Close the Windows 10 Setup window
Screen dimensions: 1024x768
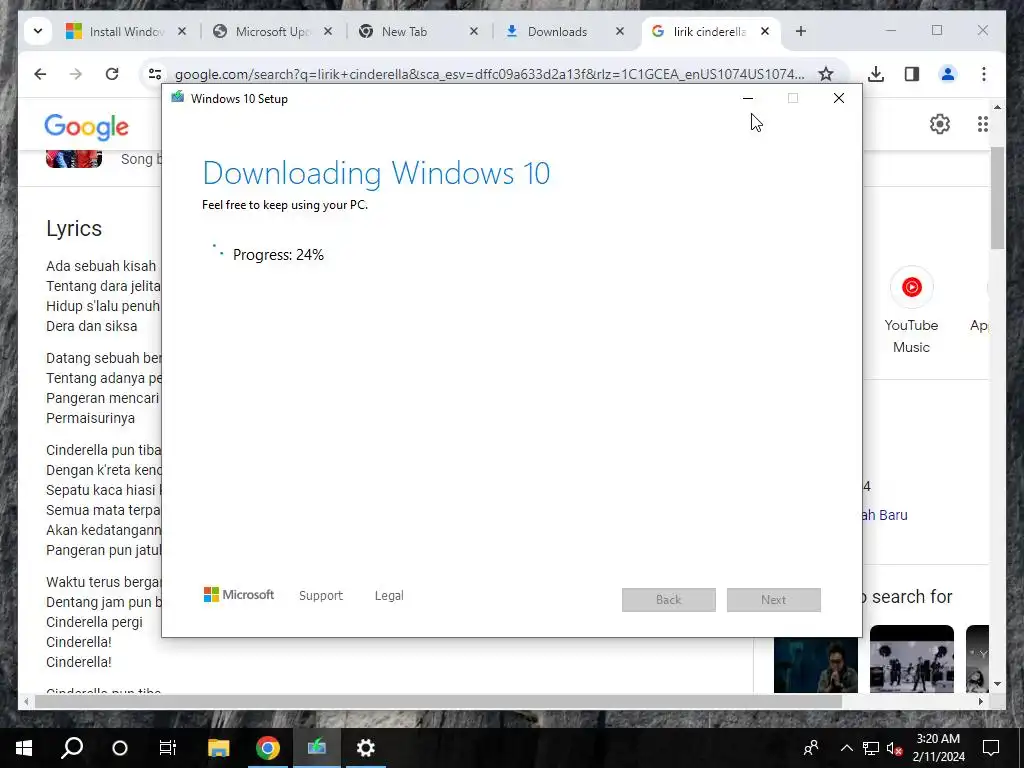tap(839, 98)
